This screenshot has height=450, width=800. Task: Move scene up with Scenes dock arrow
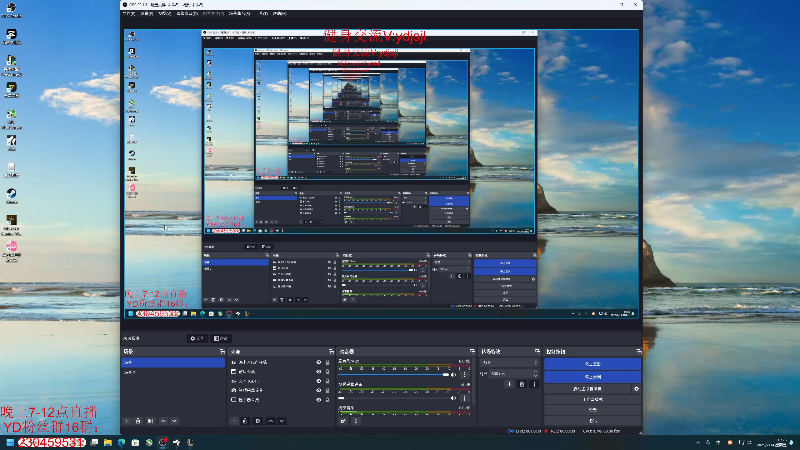(163, 421)
